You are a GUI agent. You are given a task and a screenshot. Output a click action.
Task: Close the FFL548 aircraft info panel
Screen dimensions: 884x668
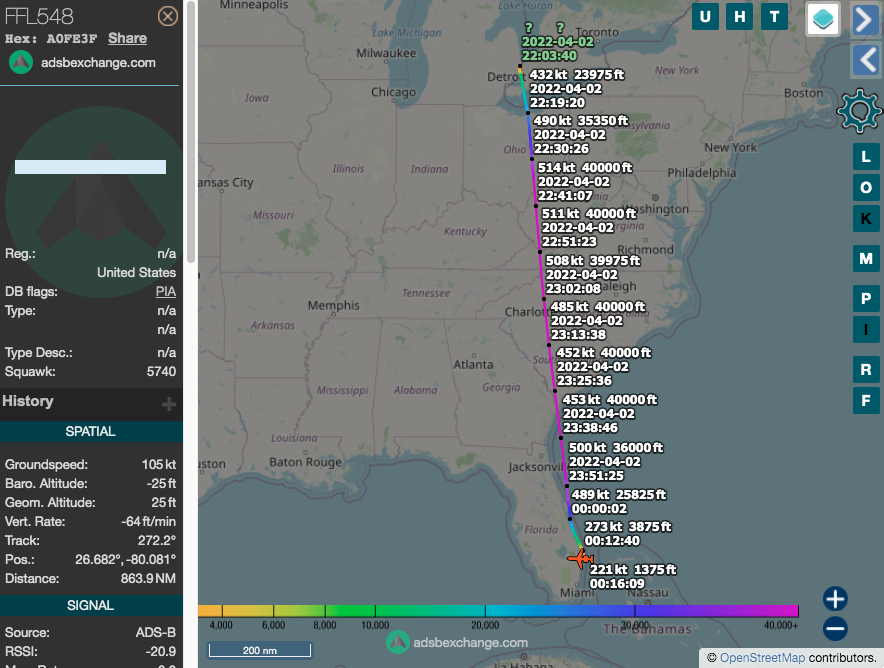pos(167,16)
